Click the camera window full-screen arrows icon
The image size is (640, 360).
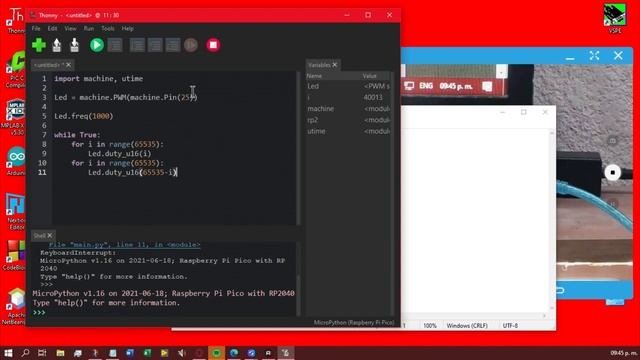594,56
